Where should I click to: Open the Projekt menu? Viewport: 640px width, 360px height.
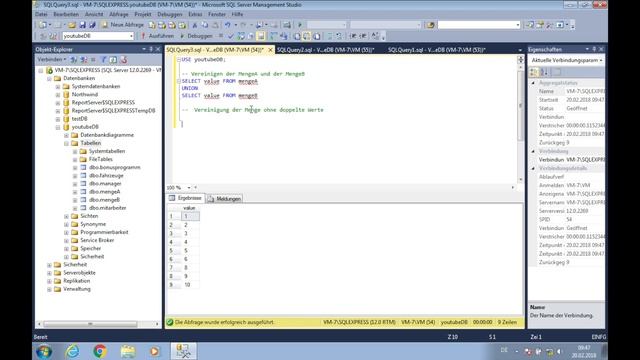(143, 14)
